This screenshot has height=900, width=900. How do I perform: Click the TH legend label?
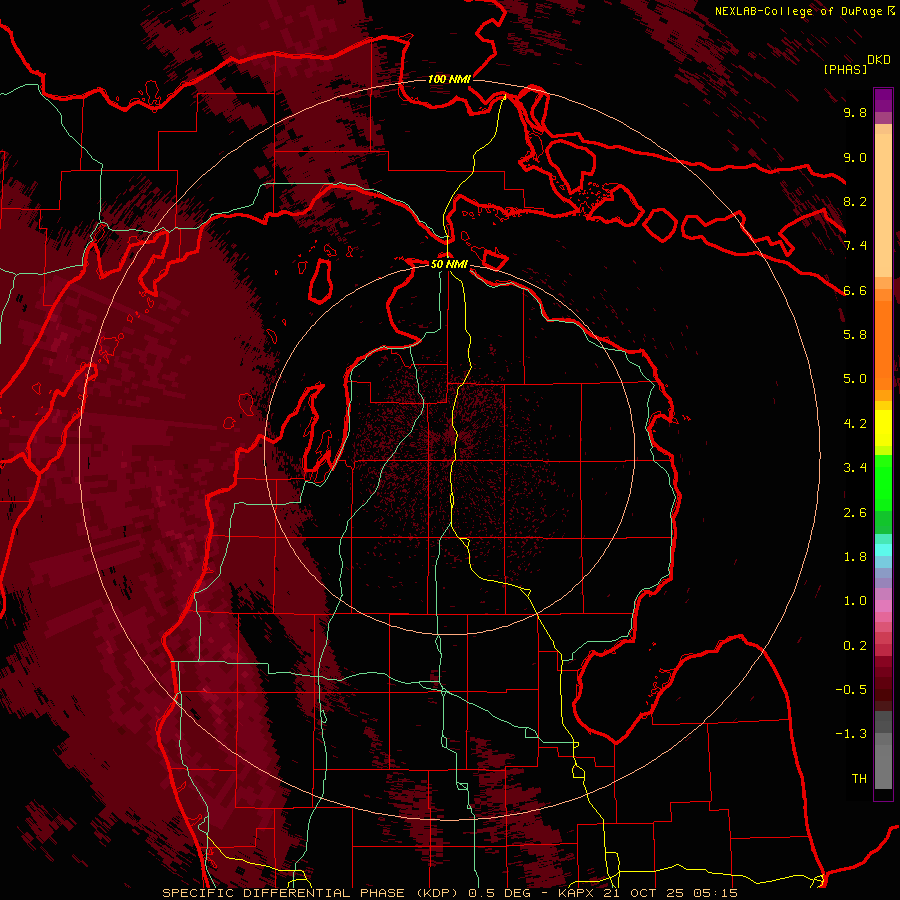pyautogui.click(x=859, y=779)
